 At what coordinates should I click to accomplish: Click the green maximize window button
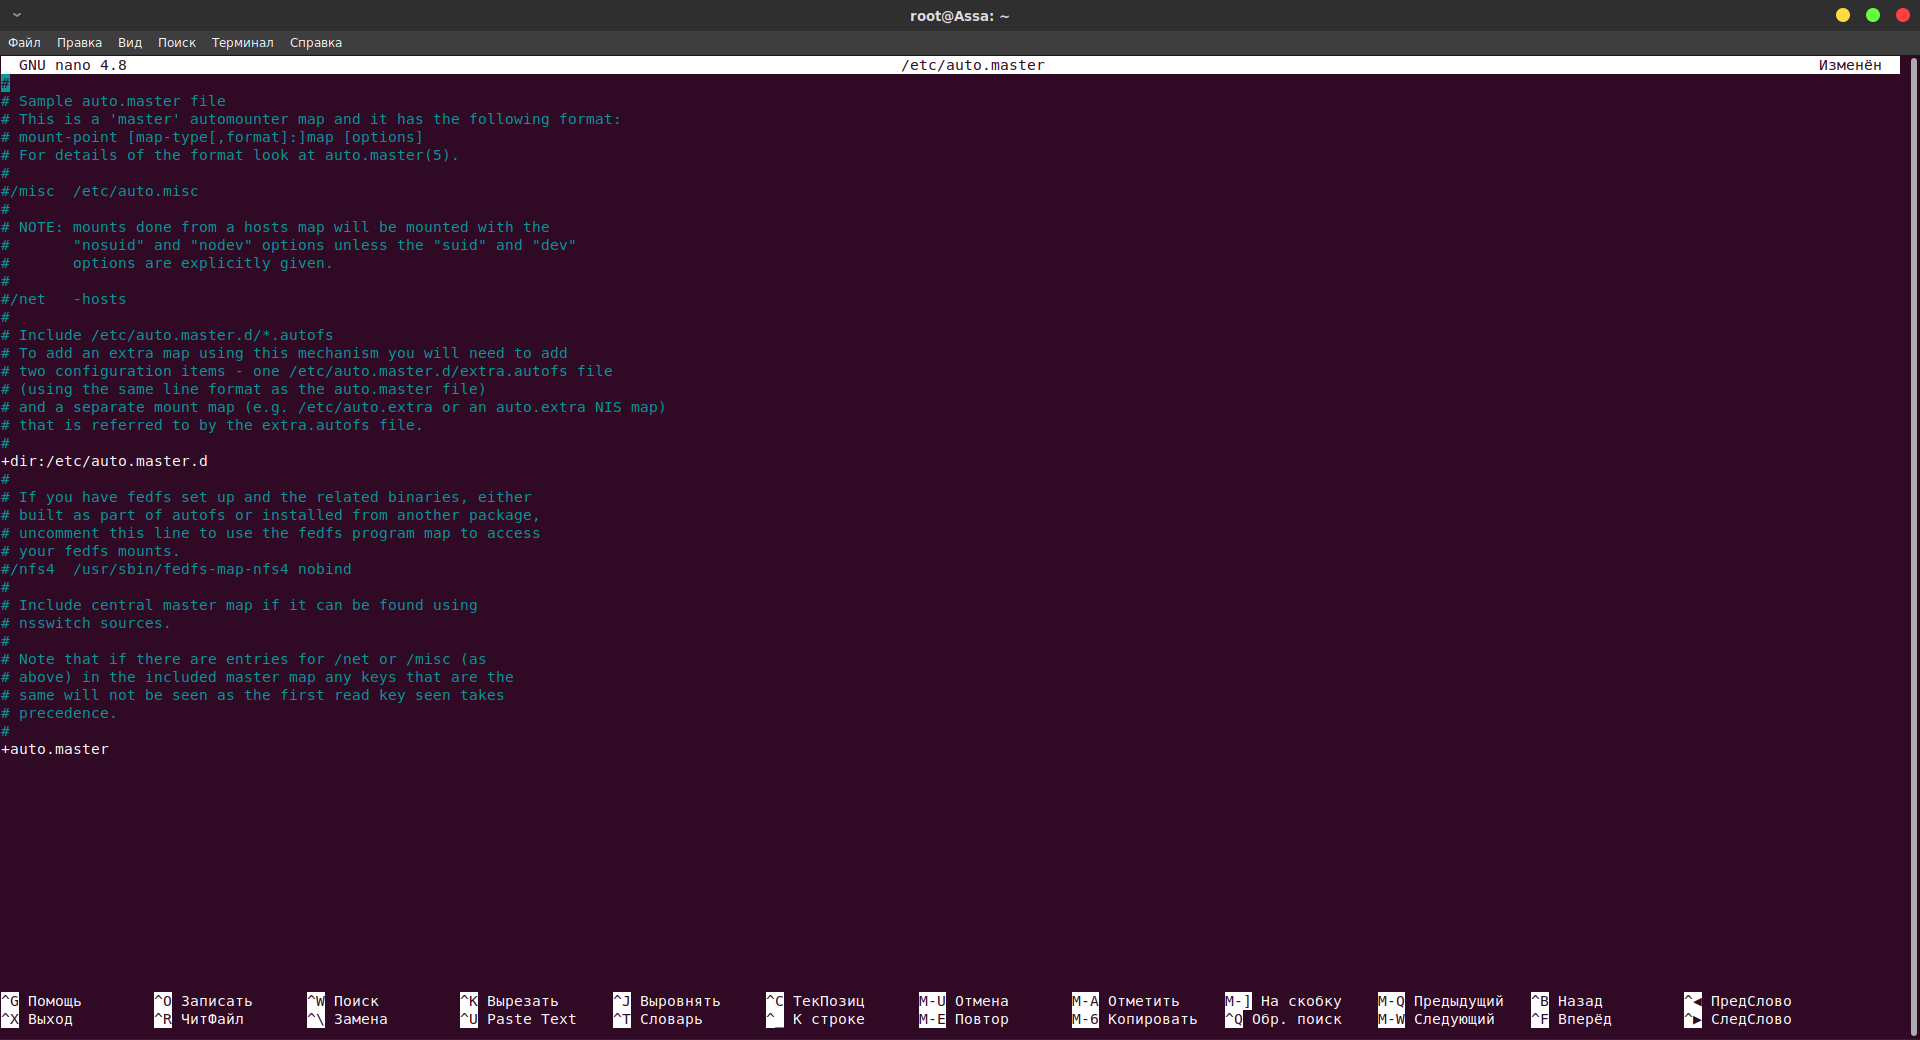(1873, 15)
